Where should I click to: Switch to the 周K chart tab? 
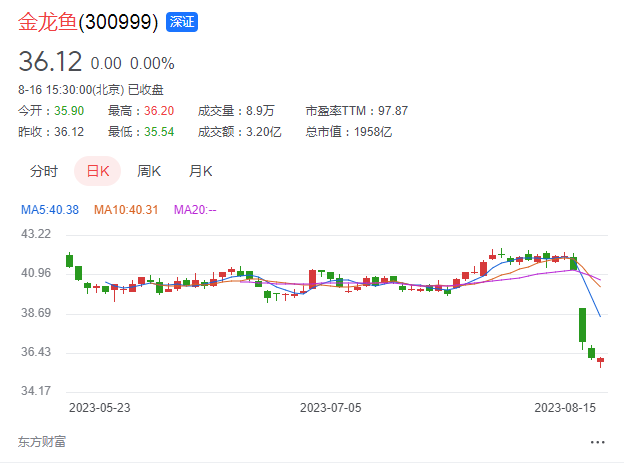point(149,171)
